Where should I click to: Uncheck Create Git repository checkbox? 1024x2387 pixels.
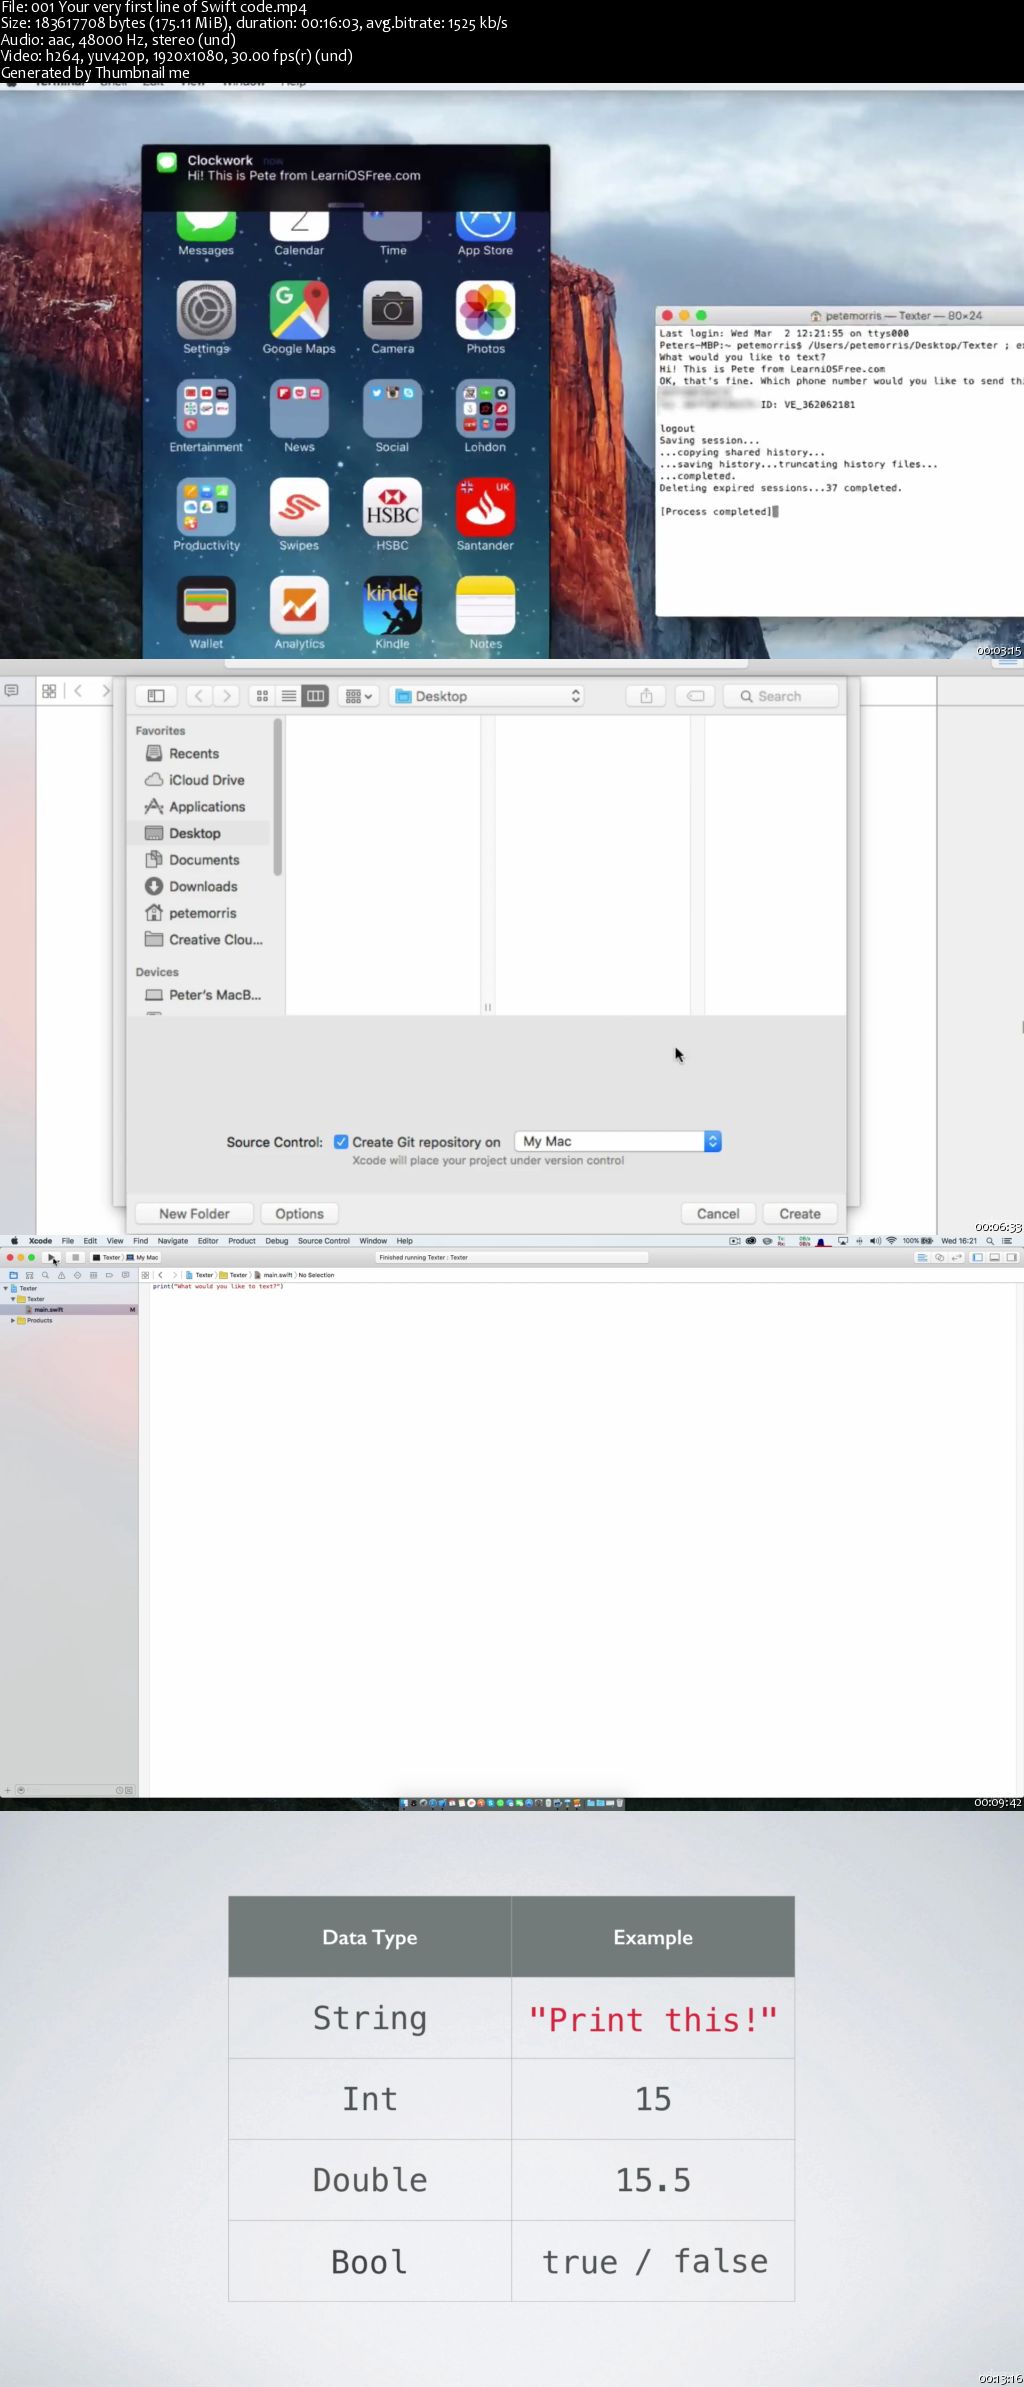pyautogui.click(x=341, y=1142)
